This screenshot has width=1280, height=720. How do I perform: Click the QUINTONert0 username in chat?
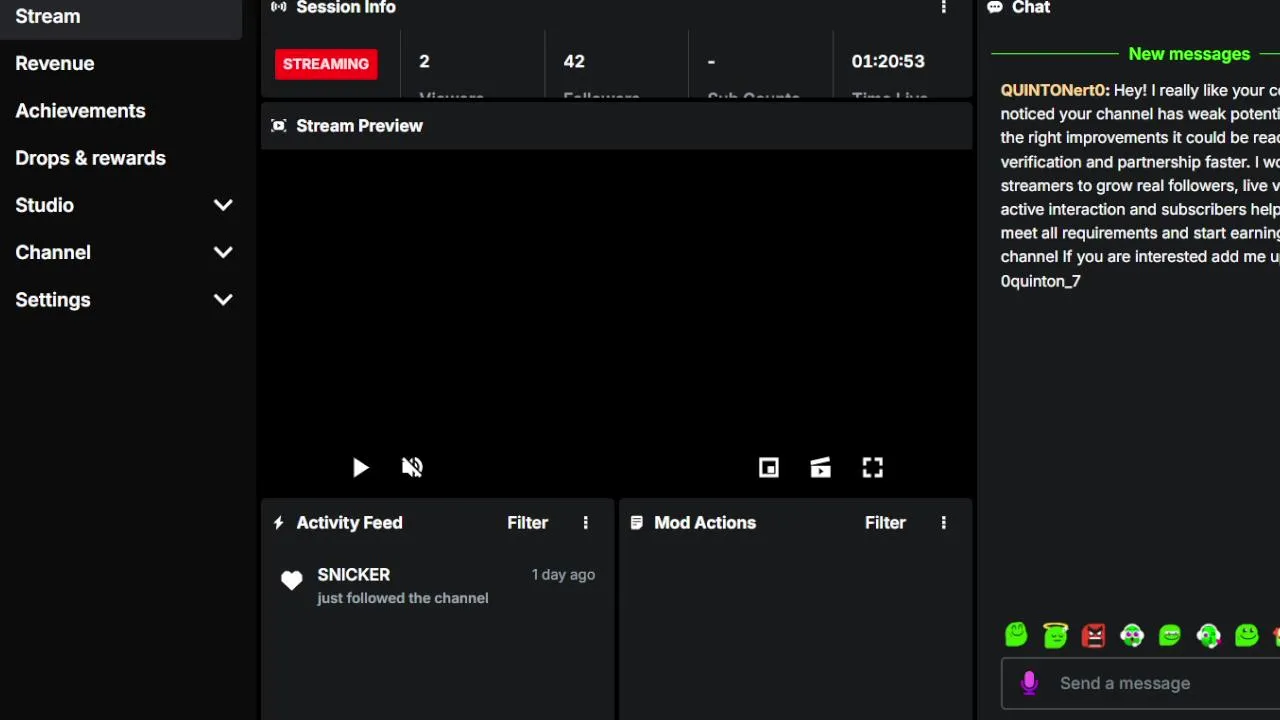[1053, 90]
